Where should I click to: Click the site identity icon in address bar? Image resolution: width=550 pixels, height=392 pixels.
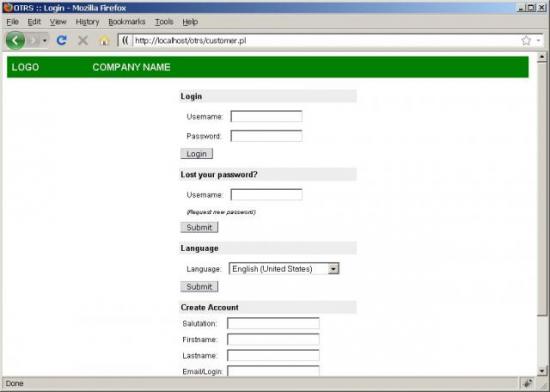125,41
